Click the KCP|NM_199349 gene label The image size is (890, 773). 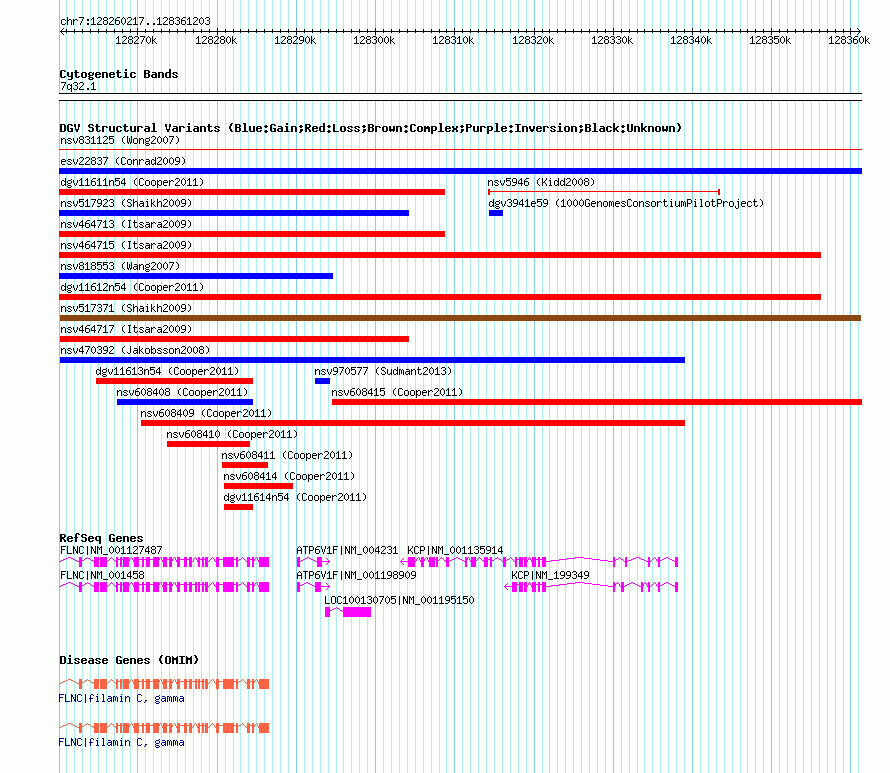(550, 575)
